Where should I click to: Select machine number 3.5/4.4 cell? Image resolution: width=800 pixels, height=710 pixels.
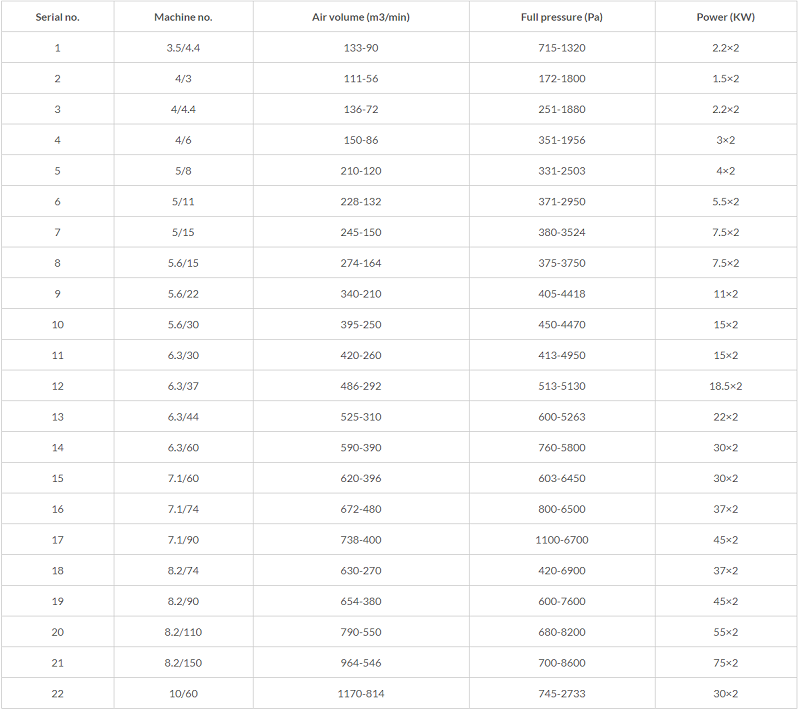click(x=183, y=48)
